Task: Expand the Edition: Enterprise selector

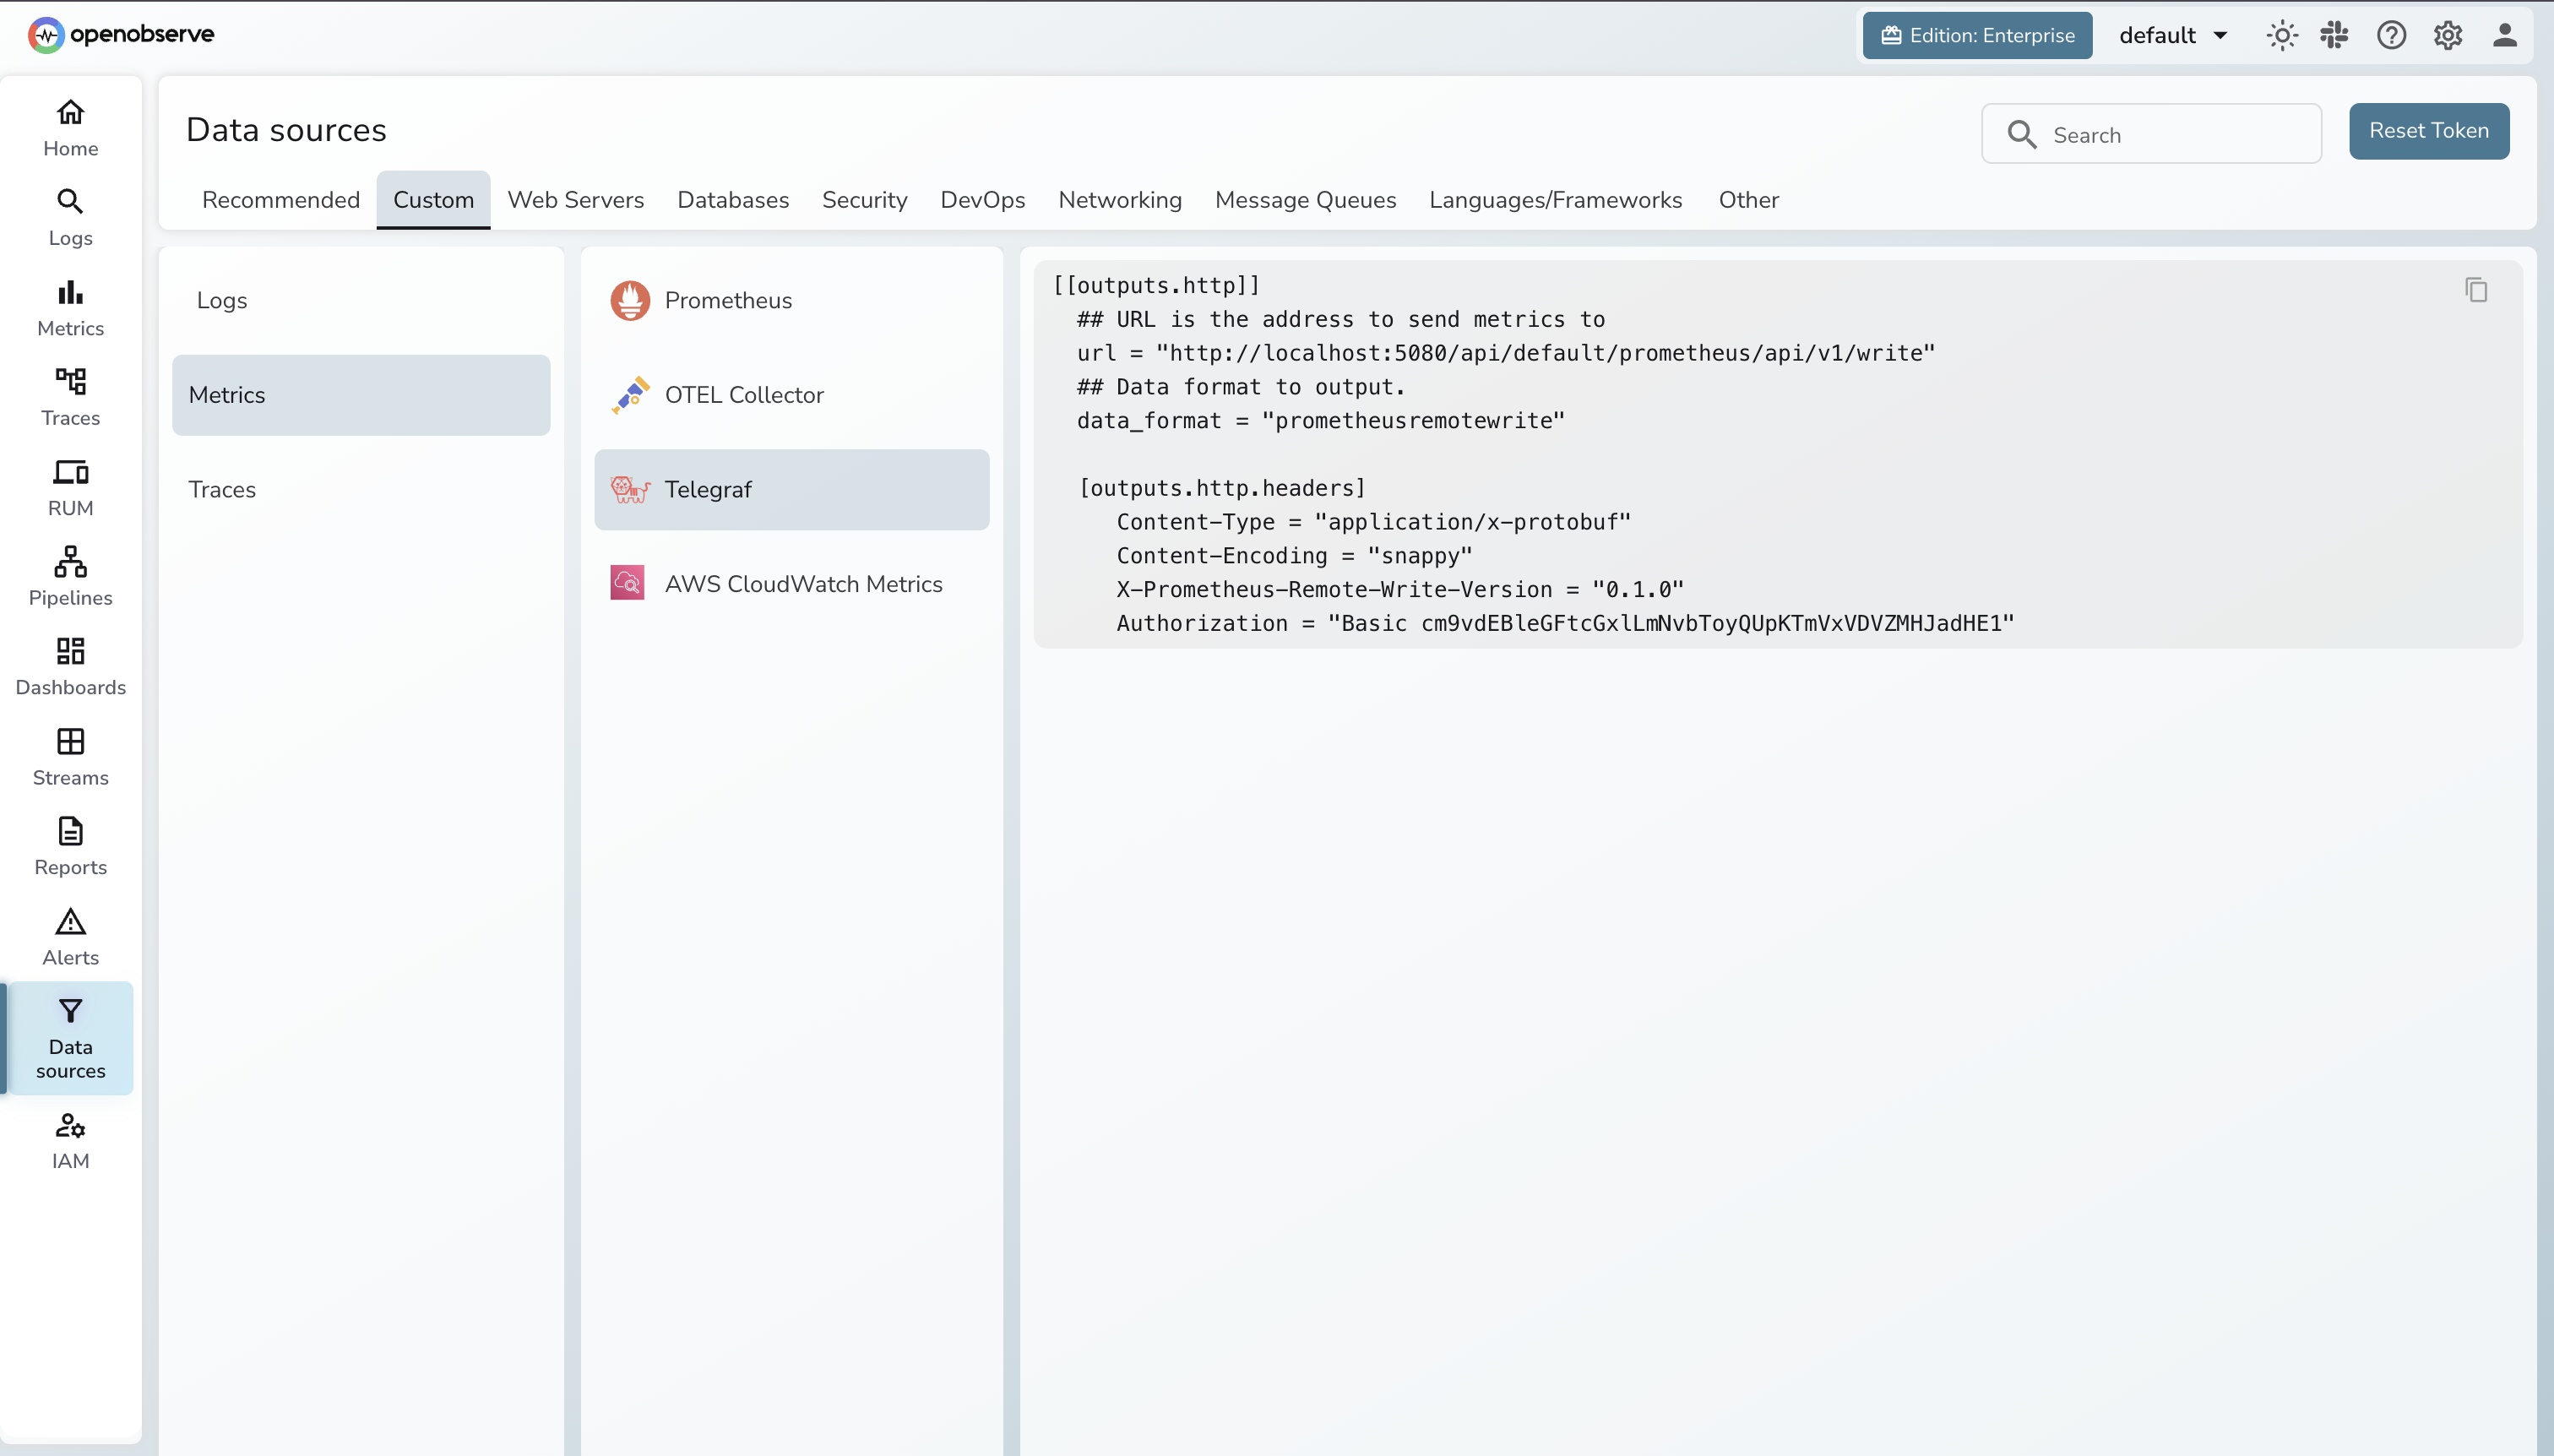Action: coord(1976,35)
